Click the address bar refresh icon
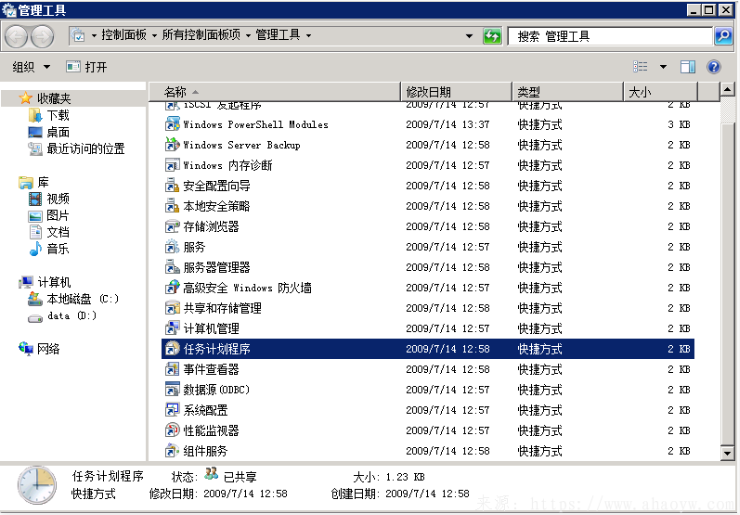 (x=492, y=36)
